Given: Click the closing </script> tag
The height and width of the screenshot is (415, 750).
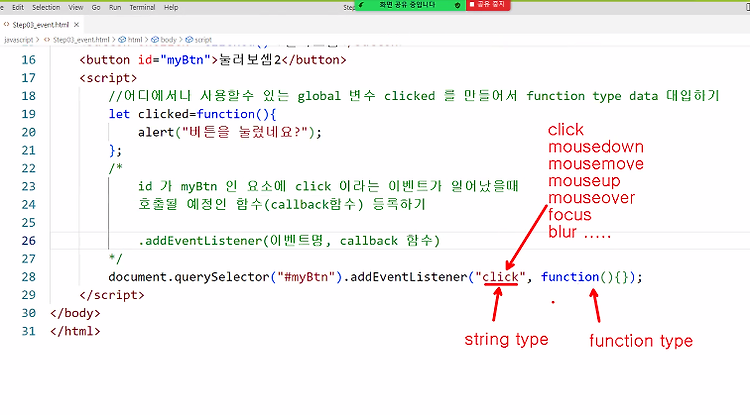Looking at the screenshot, I should click(x=112, y=295).
